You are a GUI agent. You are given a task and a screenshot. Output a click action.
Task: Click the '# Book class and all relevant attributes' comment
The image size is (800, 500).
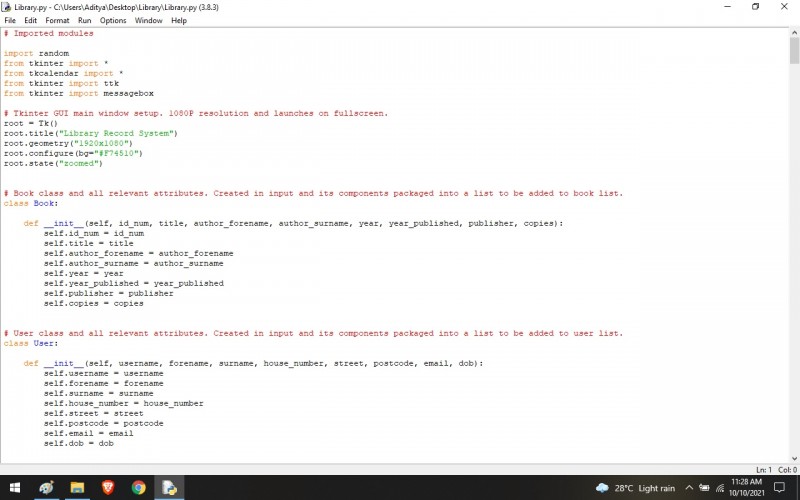point(313,193)
